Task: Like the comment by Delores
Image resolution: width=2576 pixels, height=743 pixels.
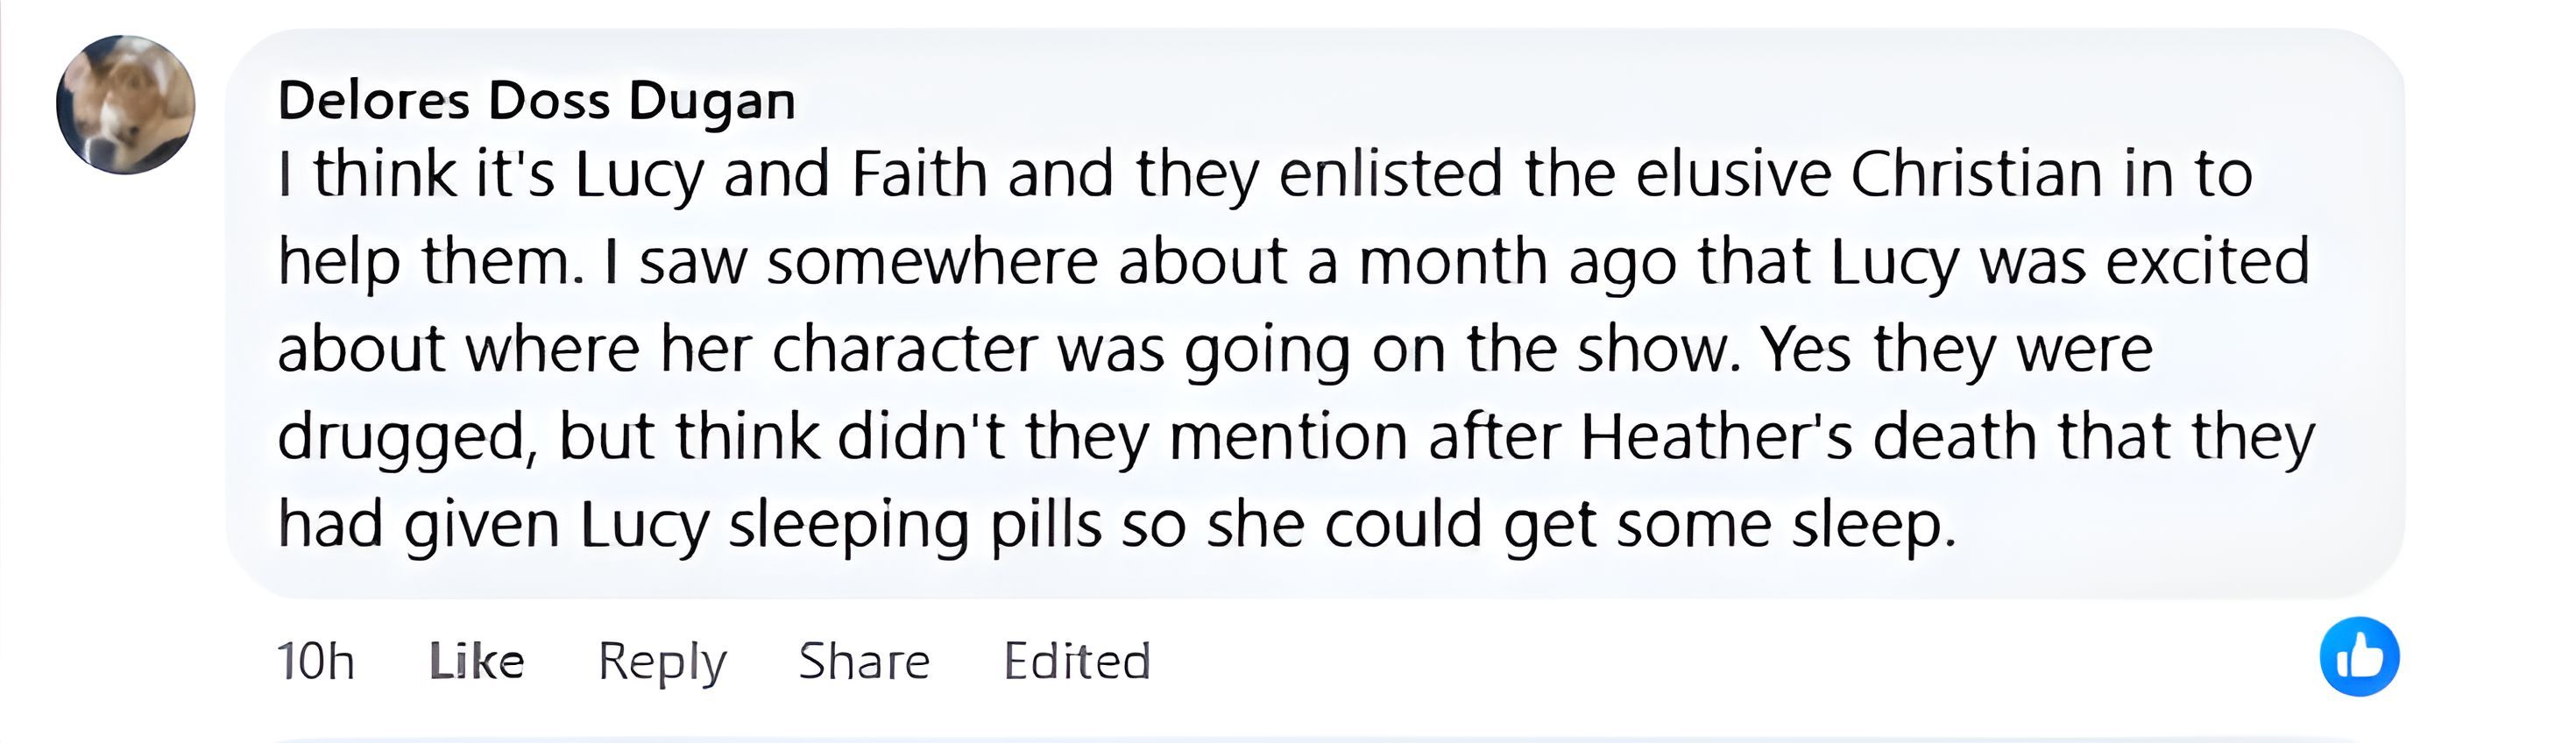Action: (x=476, y=661)
